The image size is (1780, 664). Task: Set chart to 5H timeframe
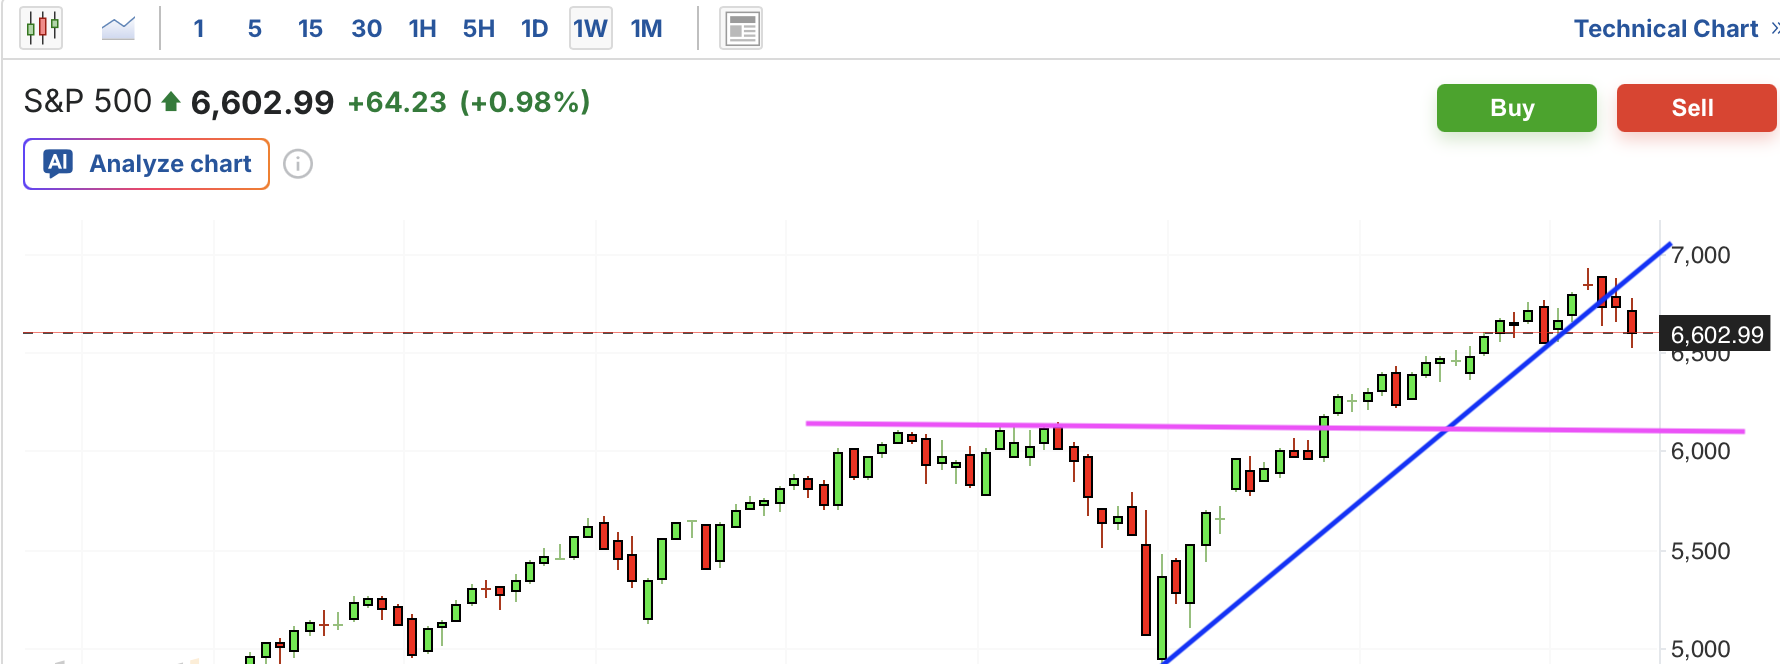point(478,29)
